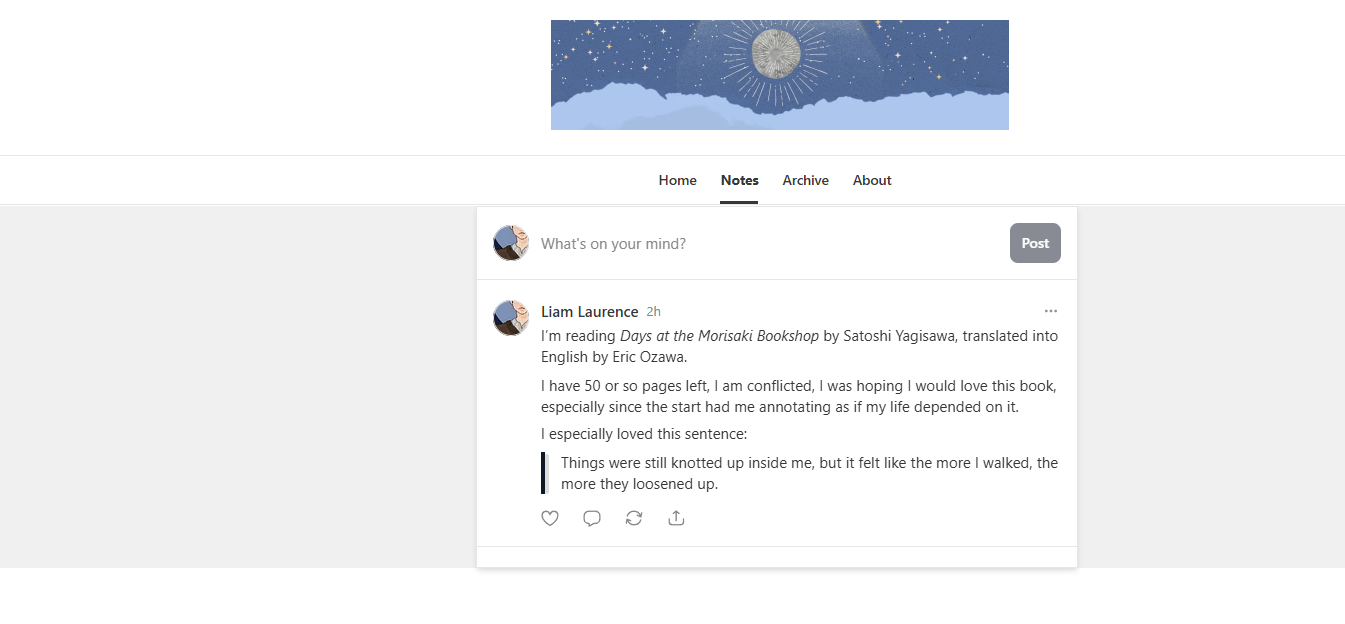
Task: Click the night sky moon banner image
Action: coord(779,75)
